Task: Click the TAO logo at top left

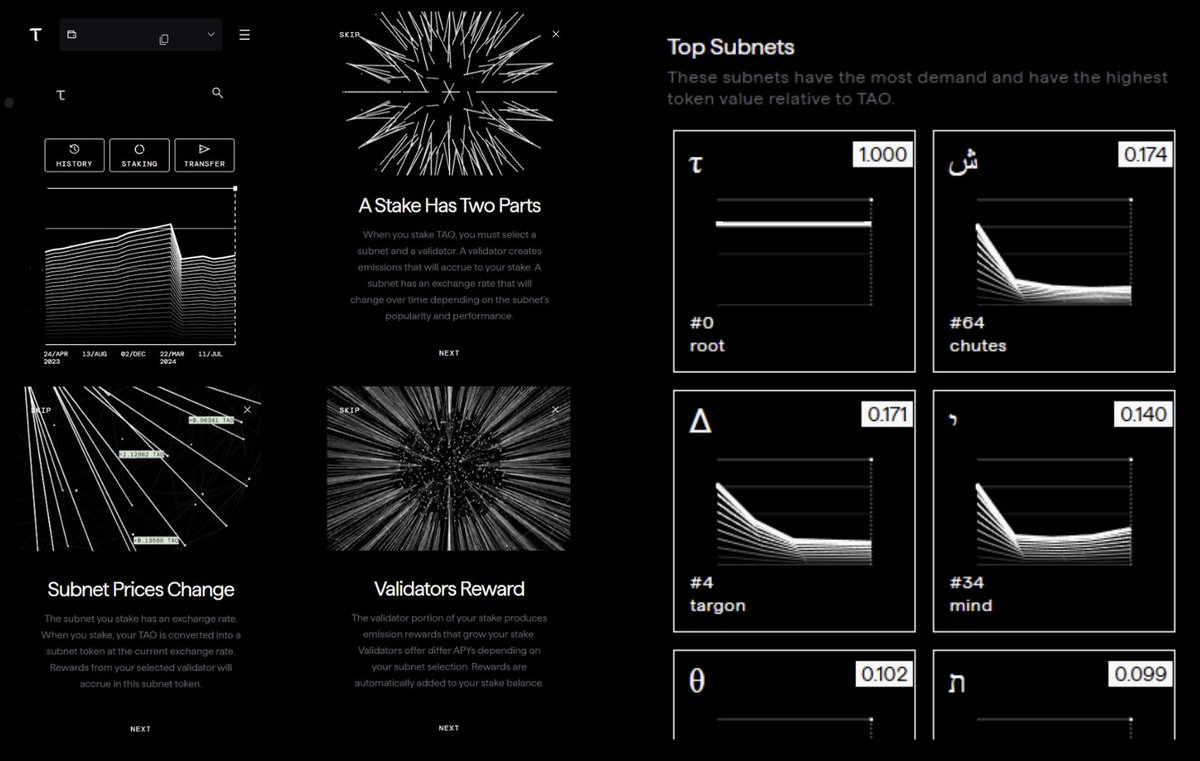Action: (36, 35)
